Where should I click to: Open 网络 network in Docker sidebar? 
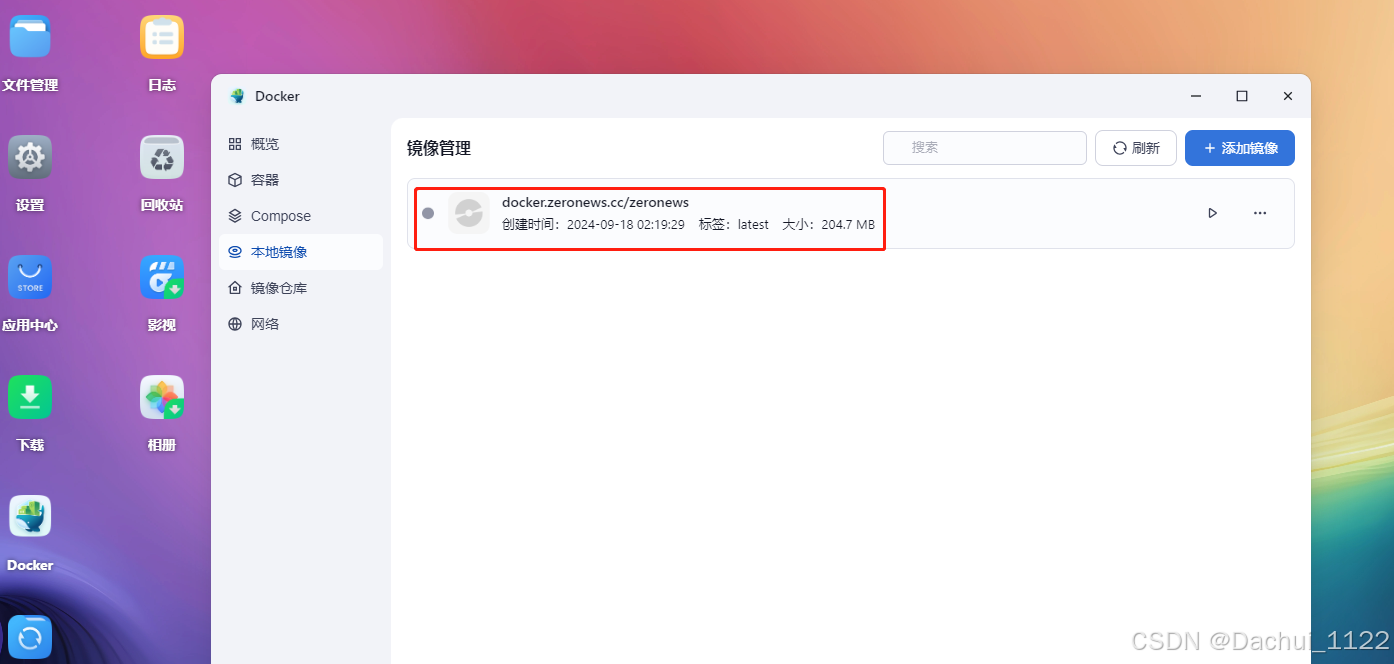coord(300,324)
